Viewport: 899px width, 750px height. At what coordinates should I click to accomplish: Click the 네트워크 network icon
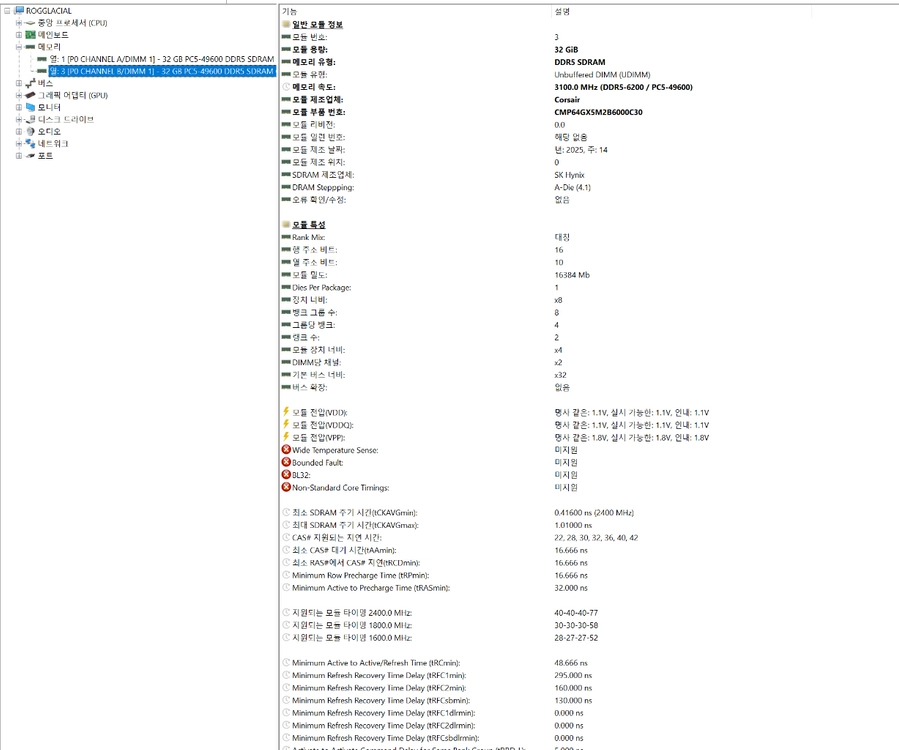click(31, 143)
